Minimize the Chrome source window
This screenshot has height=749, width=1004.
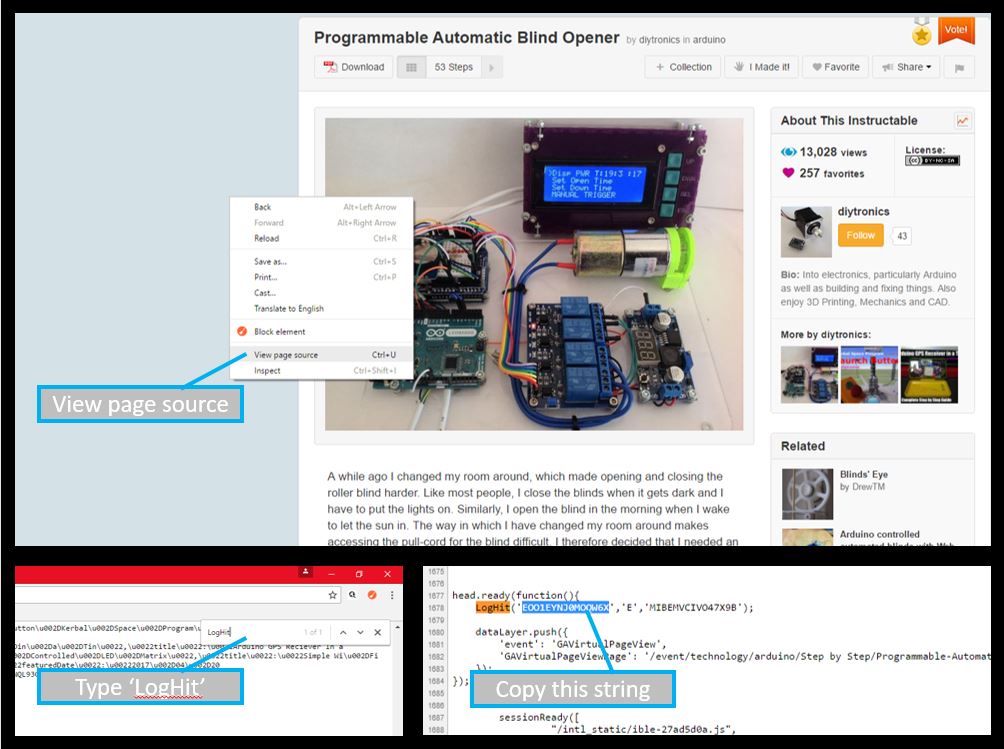tap(331, 574)
